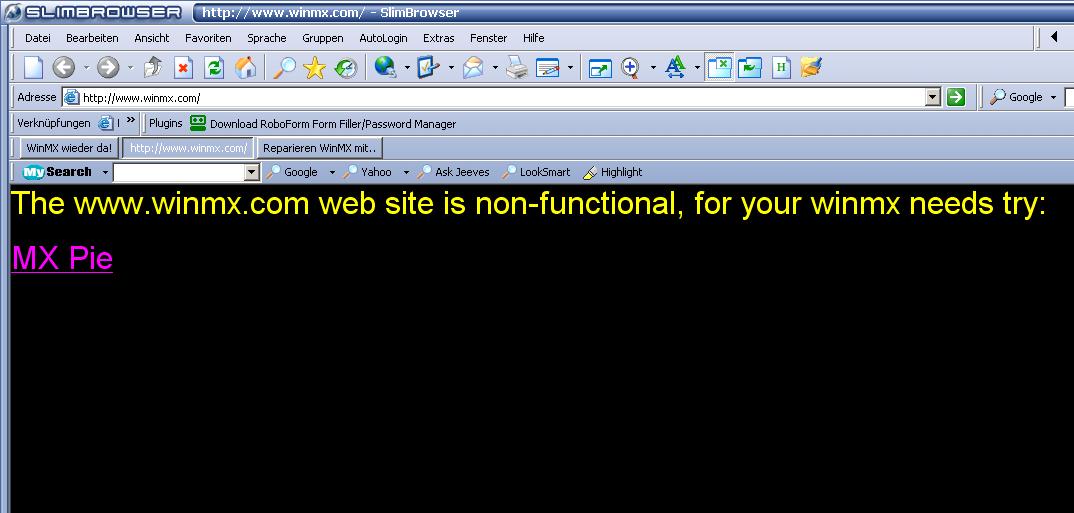
Task: Click the full screen window icon
Action: click(601, 67)
